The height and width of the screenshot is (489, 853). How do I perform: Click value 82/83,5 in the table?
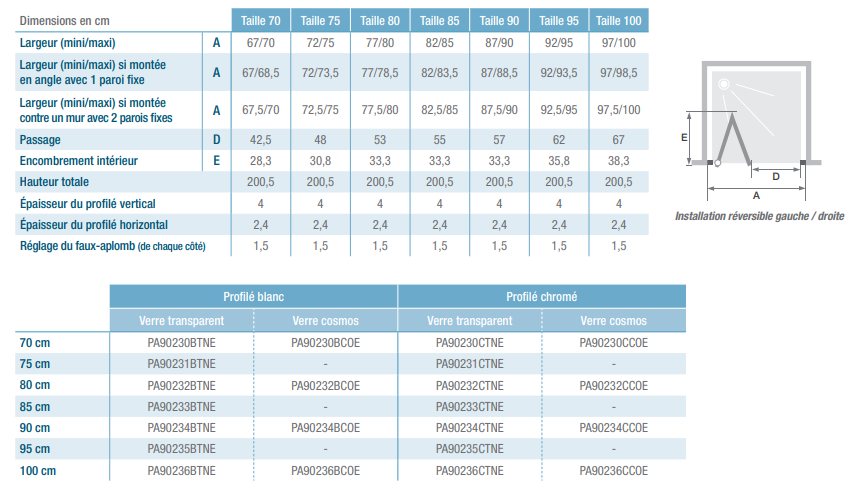point(440,73)
